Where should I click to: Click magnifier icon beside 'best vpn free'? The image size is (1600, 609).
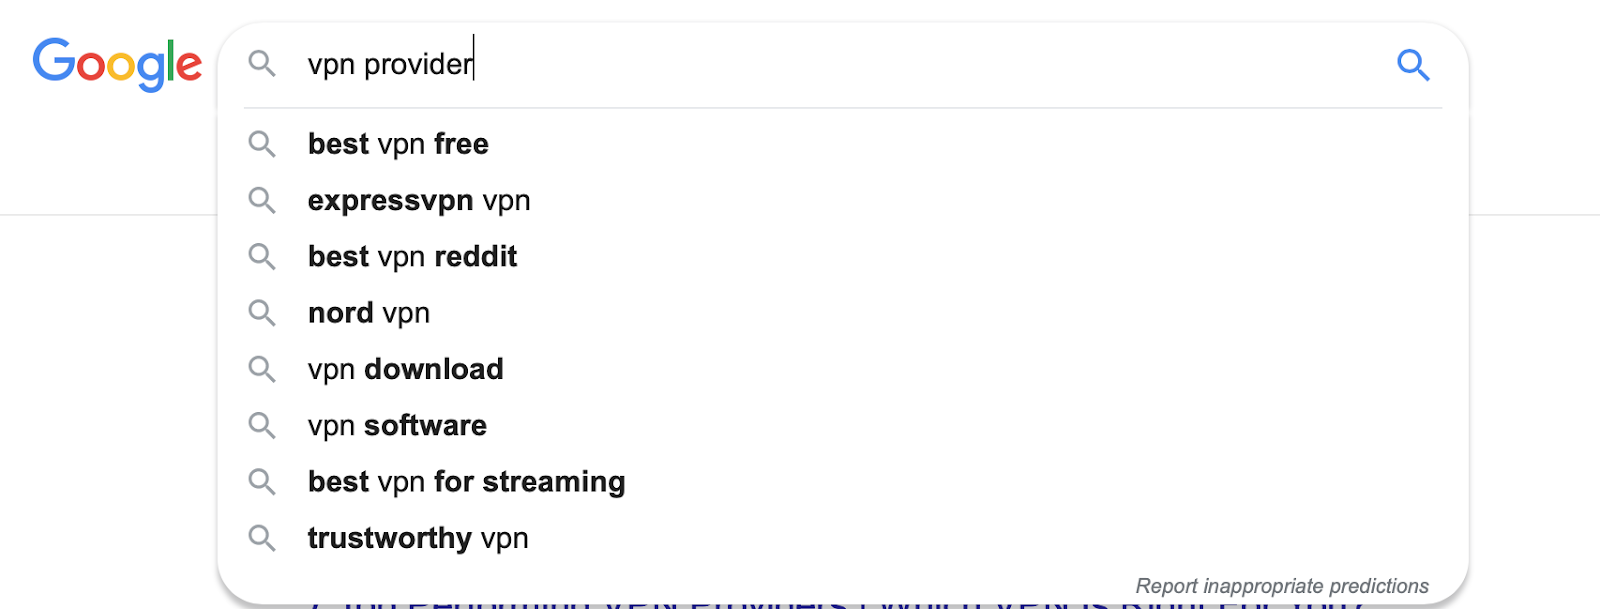pyautogui.click(x=262, y=144)
